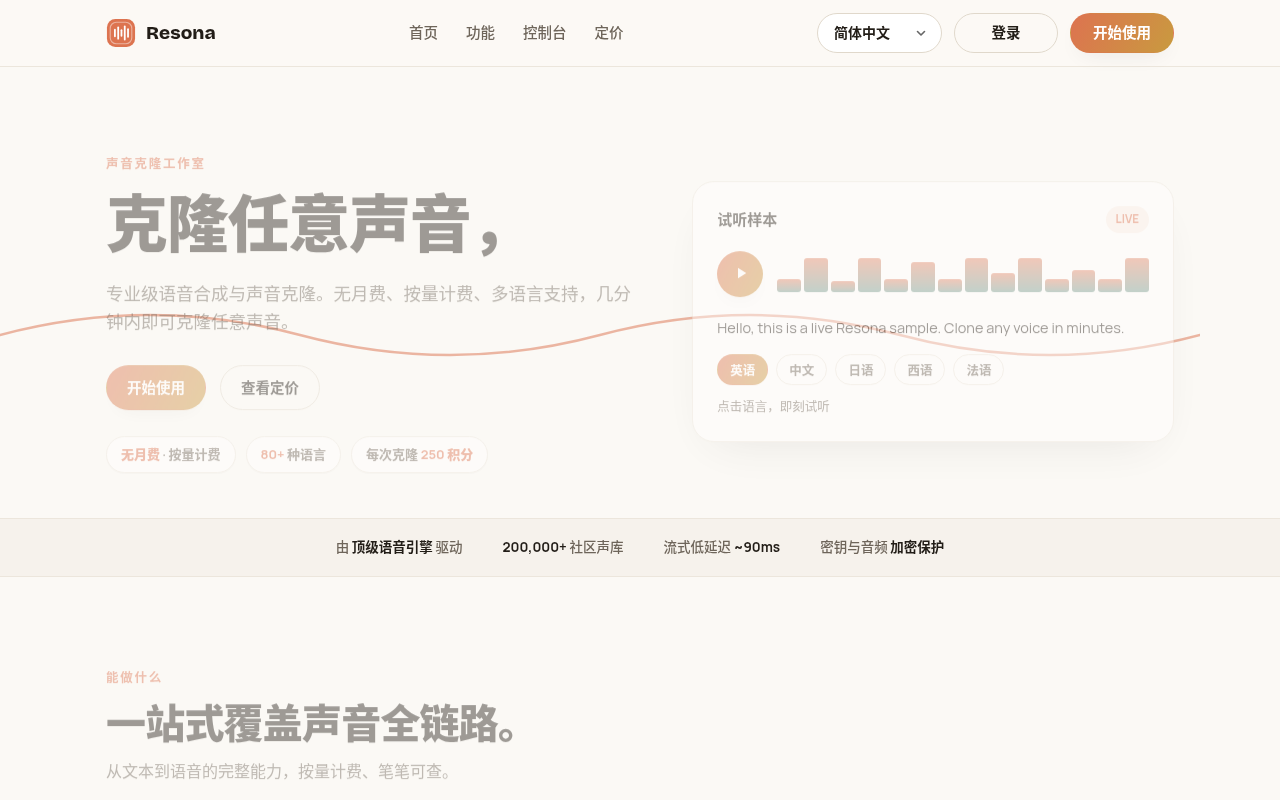Click the 流式低延迟 ~90ms text

click(722, 547)
